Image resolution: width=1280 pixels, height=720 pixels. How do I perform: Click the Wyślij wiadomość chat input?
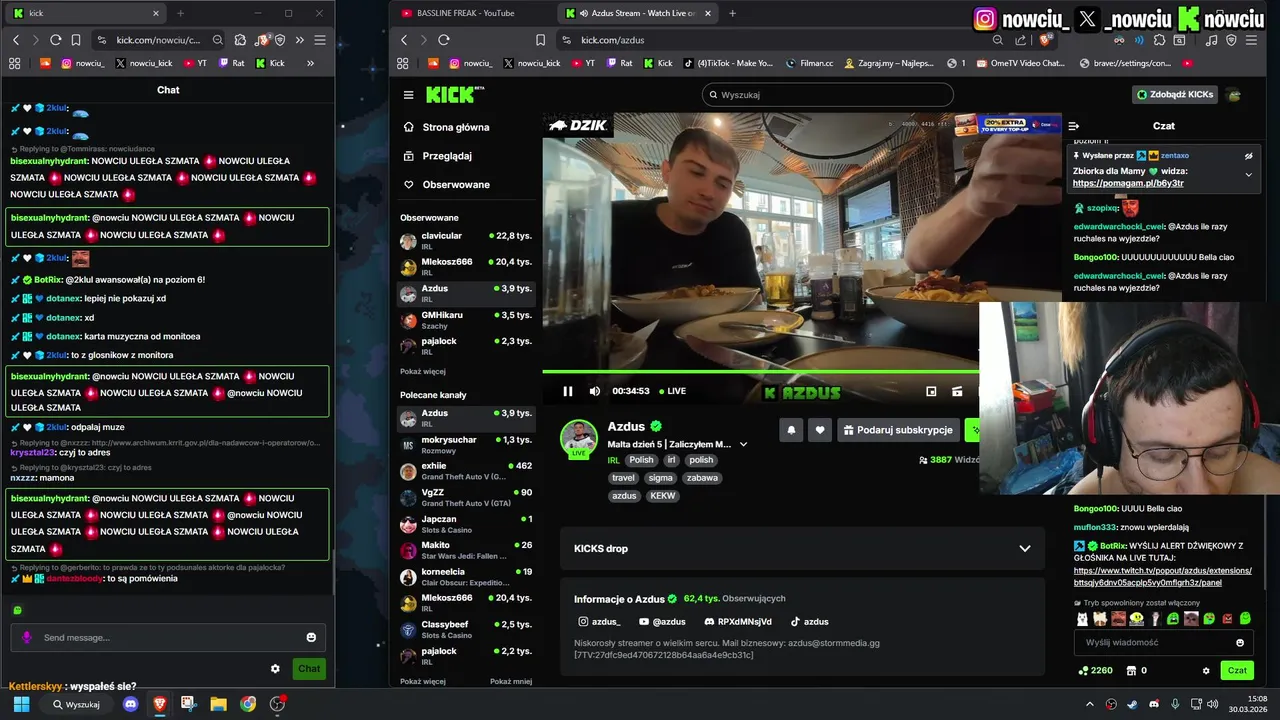1155,642
